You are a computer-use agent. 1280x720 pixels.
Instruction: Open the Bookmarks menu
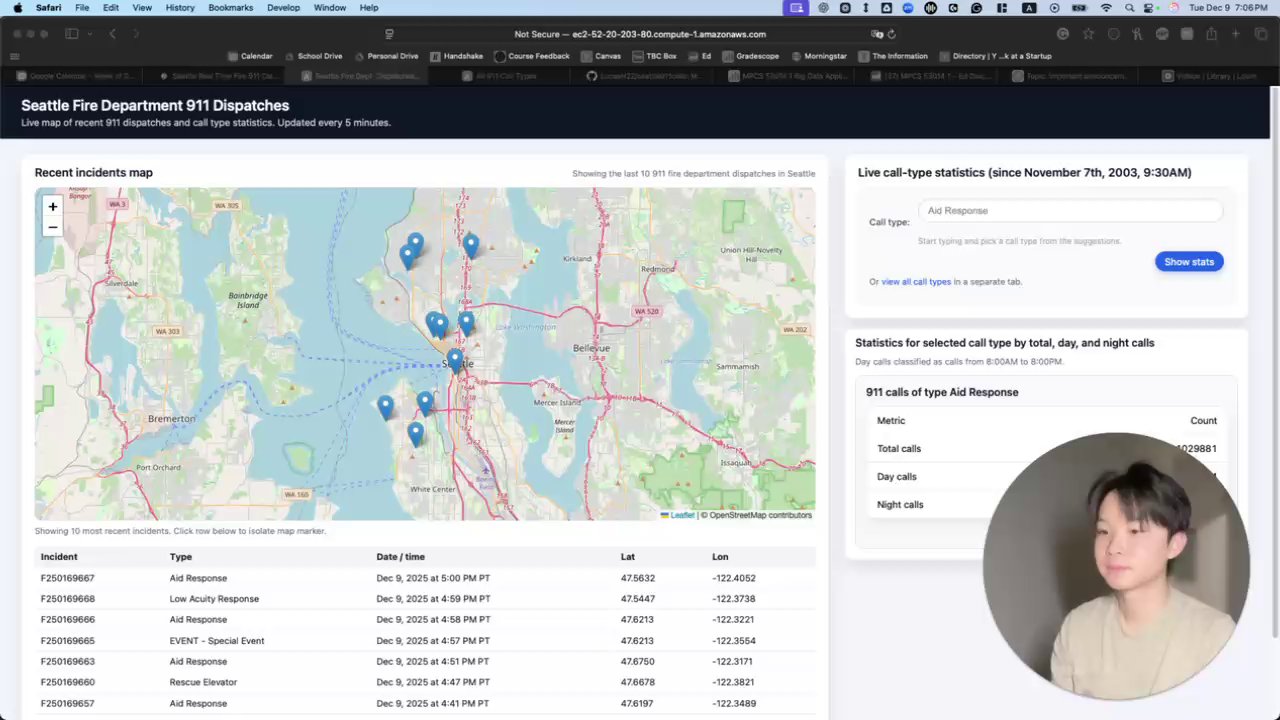pos(231,7)
